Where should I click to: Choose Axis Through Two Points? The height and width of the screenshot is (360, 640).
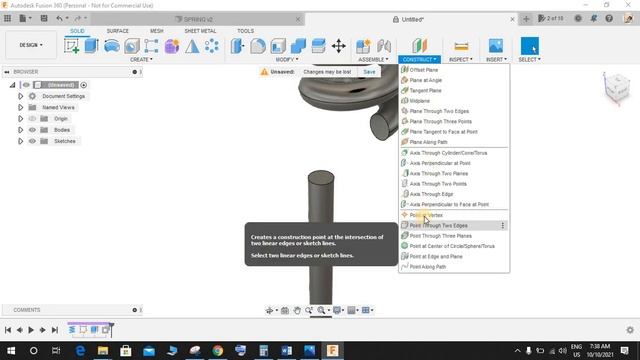(x=454, y=184)
